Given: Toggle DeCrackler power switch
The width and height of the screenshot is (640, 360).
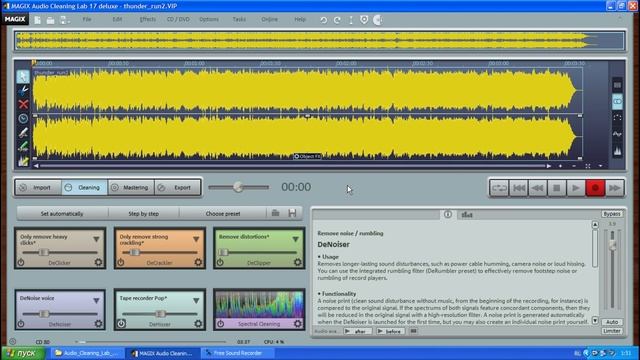Looking at the screenshot, I should click(x=121, y=262).
